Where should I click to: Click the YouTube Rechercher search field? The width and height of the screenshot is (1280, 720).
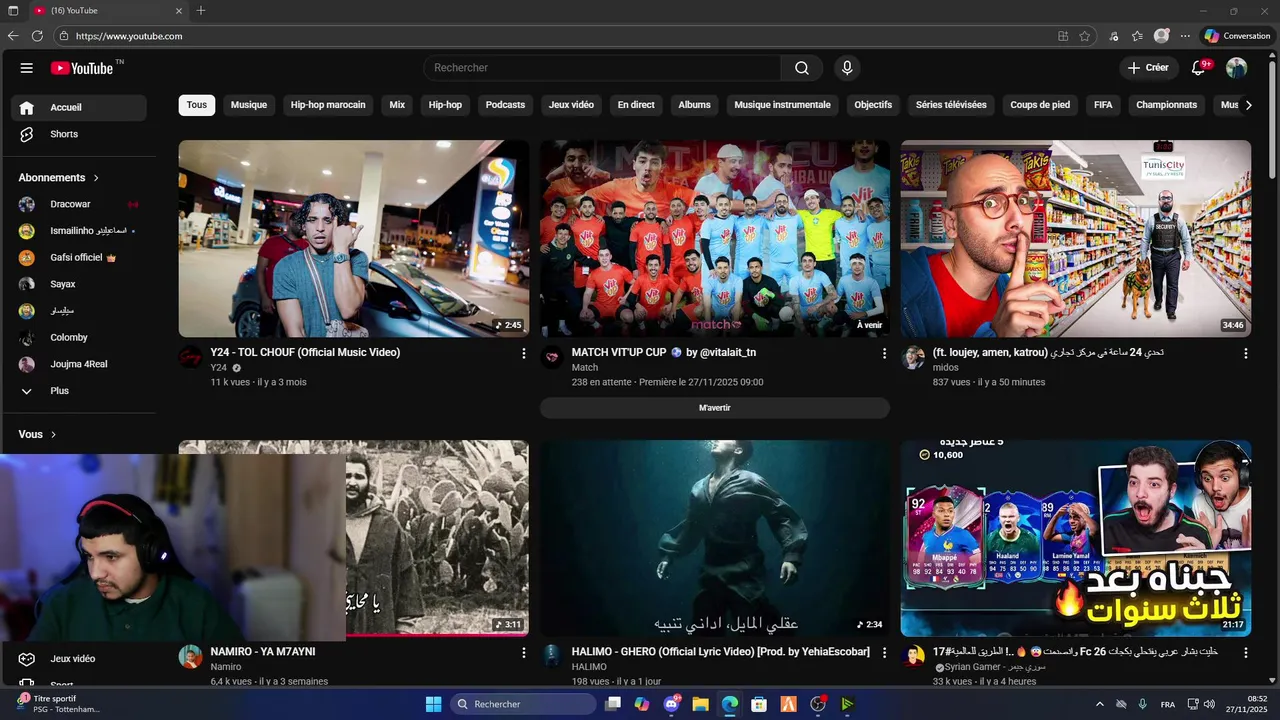coord(602,68)
